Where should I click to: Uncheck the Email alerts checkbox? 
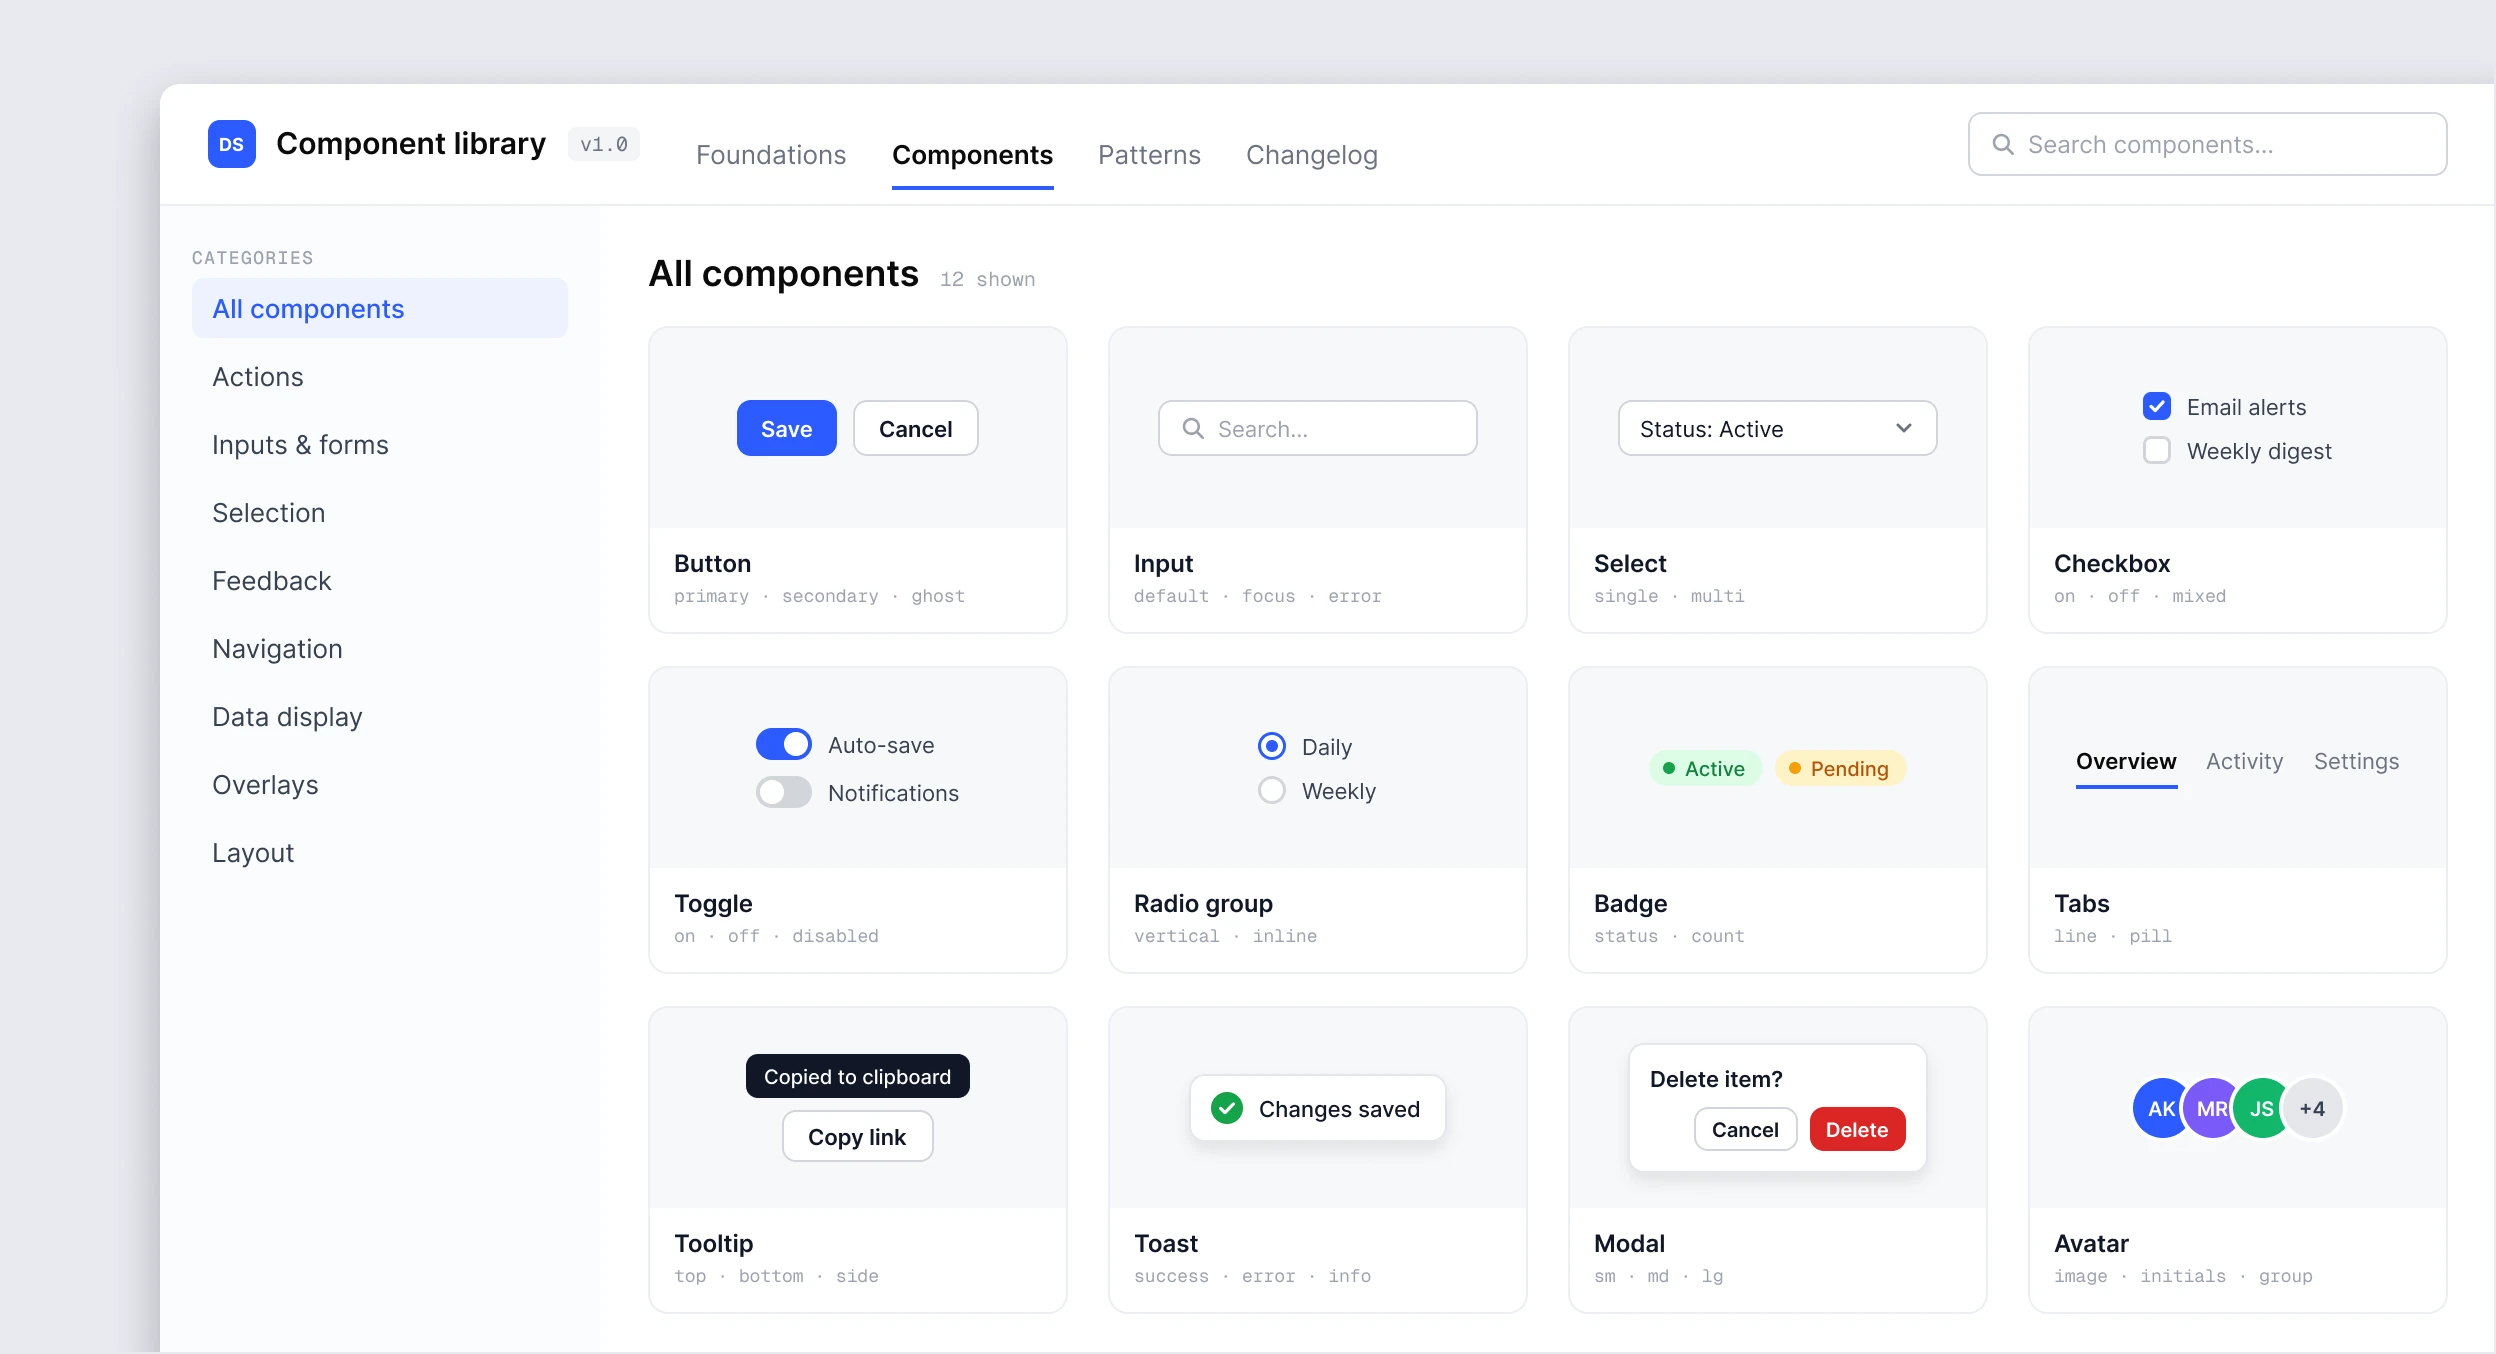click(2156, 406)
